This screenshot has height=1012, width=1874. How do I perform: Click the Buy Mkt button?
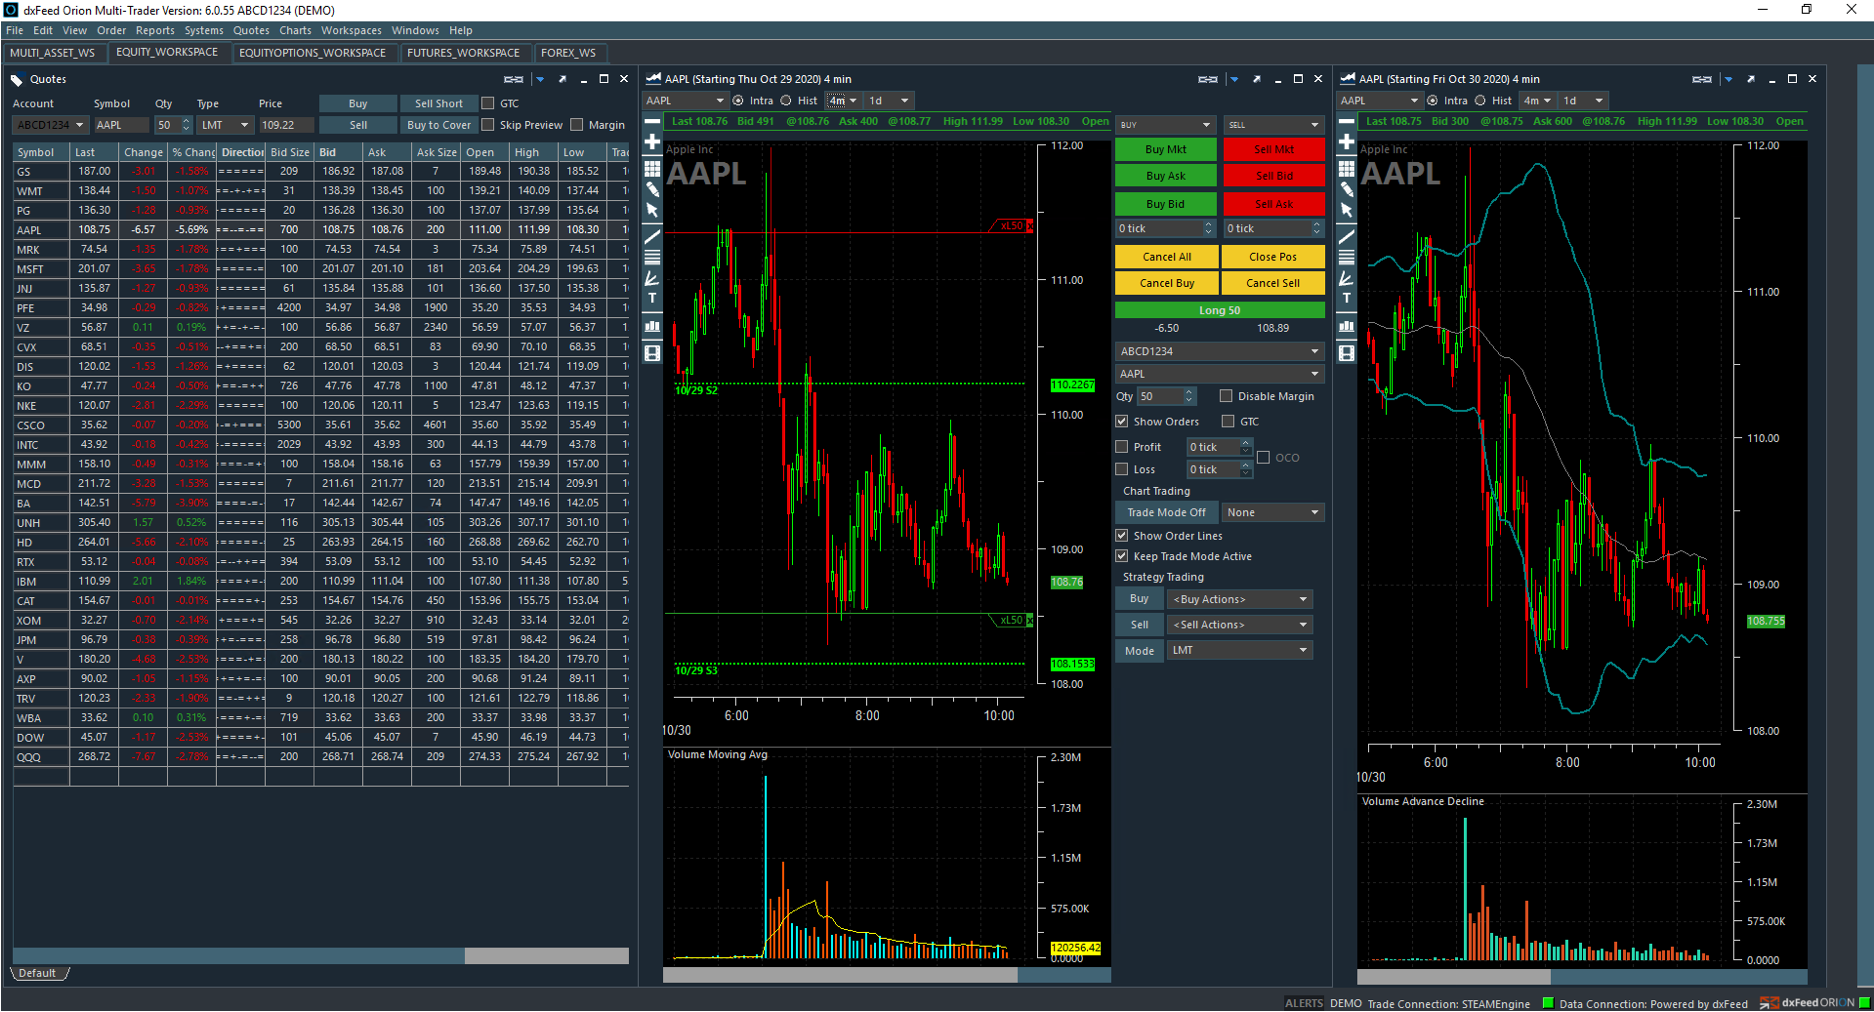pos(1166,149)
